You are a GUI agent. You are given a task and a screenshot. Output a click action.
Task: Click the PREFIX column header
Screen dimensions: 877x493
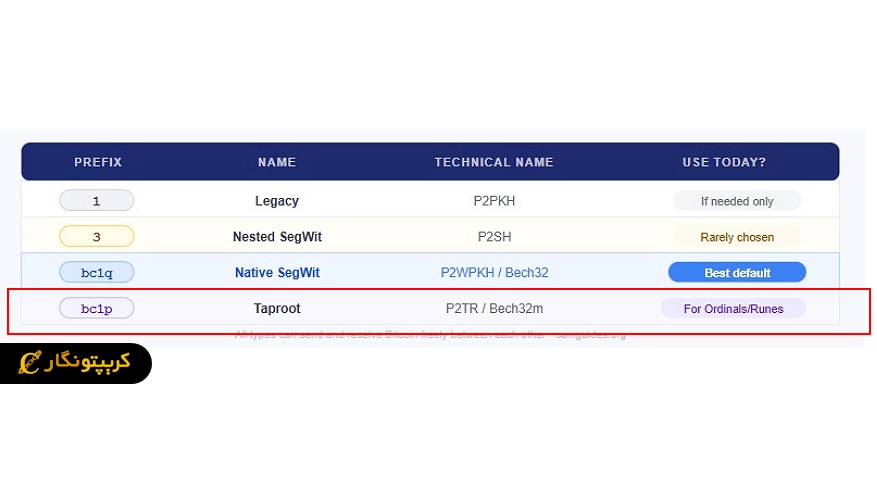(98, 162)
